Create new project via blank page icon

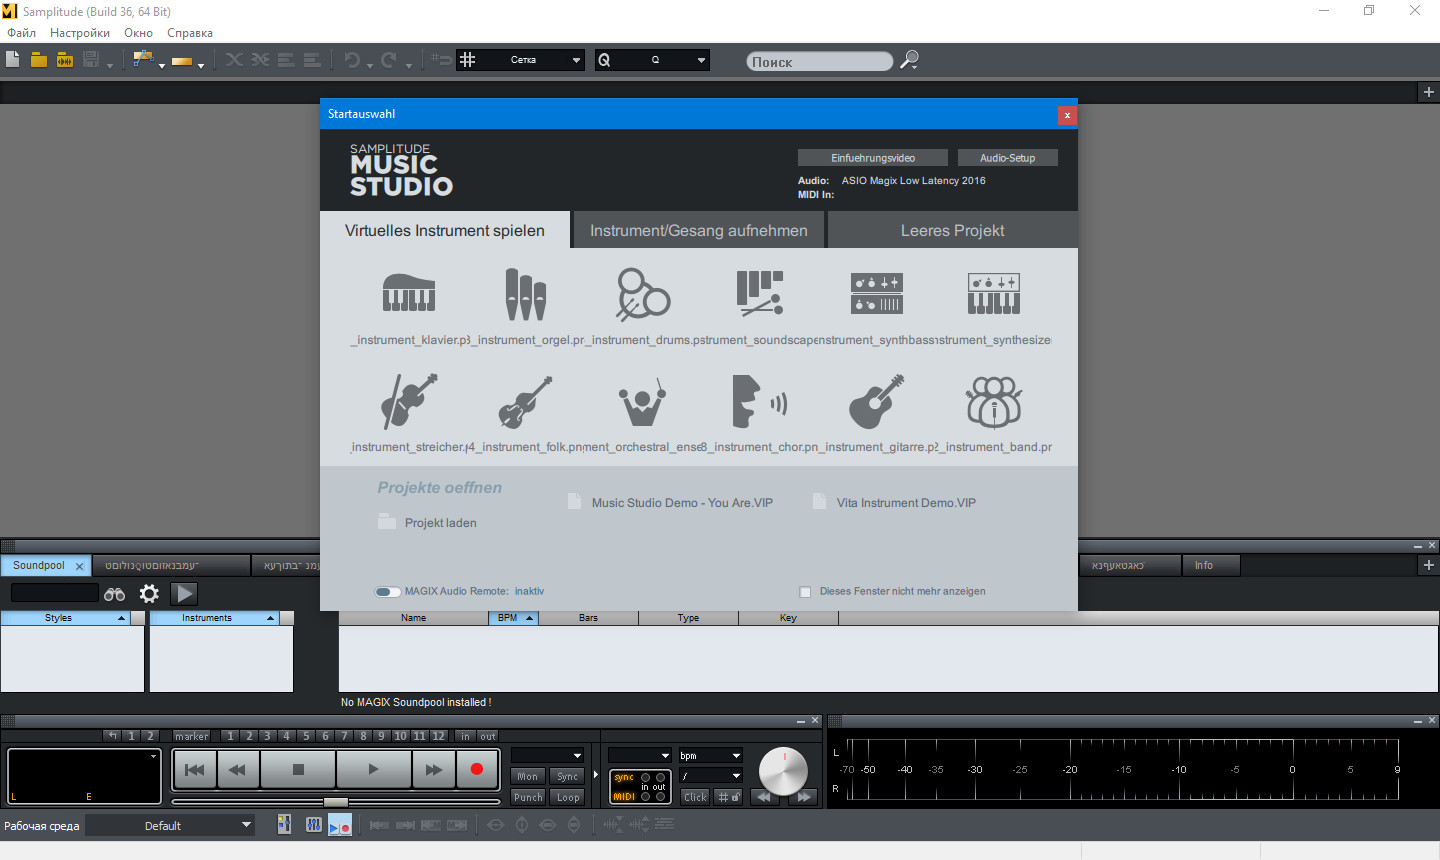[x=13, y=60]
